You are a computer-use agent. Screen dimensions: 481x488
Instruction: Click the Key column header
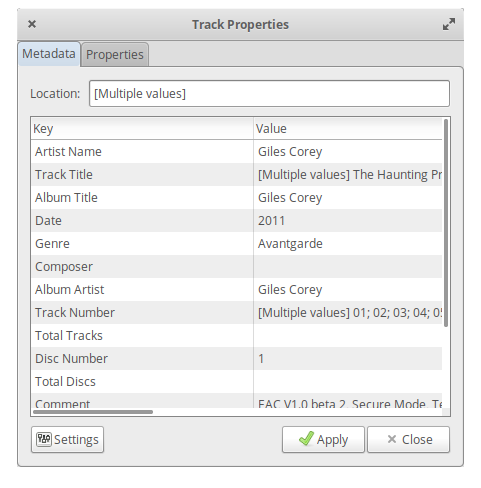tap(142, 129)
